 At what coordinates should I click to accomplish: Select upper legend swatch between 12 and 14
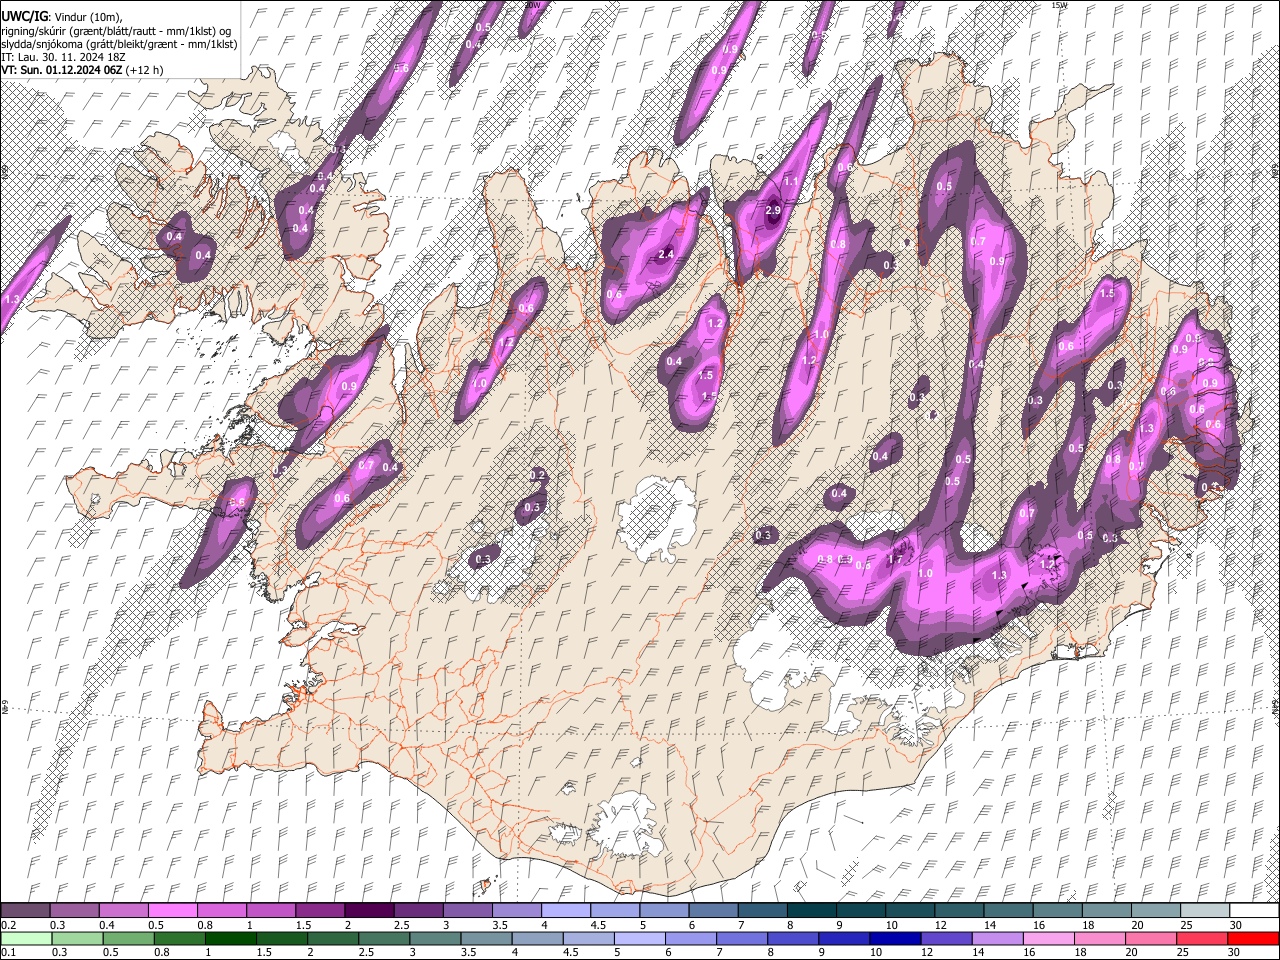[x=958, y=911]
